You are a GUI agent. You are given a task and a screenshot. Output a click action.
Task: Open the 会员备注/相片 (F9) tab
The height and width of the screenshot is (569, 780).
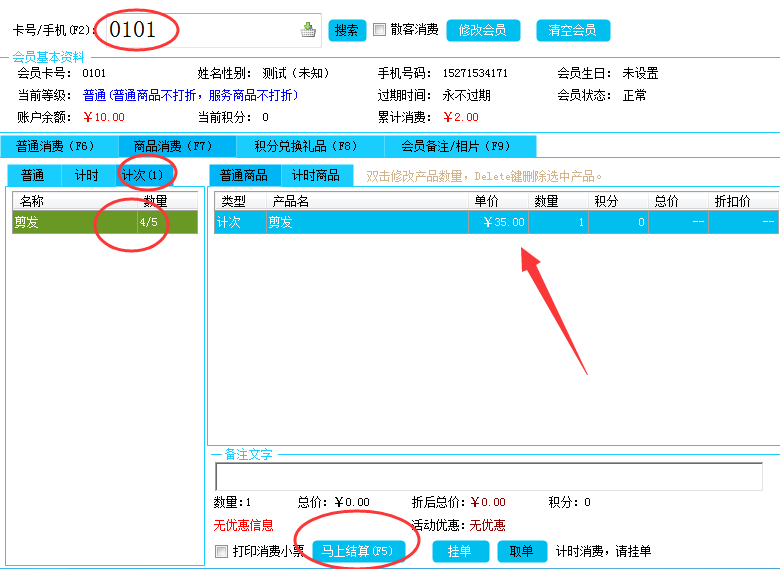point(455,147)
